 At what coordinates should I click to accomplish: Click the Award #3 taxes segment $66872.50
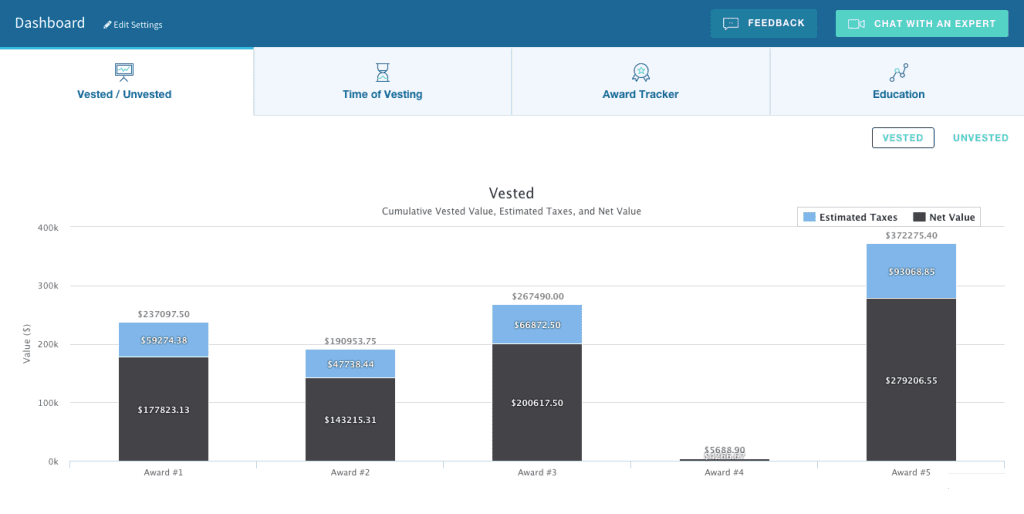[537, 325]
